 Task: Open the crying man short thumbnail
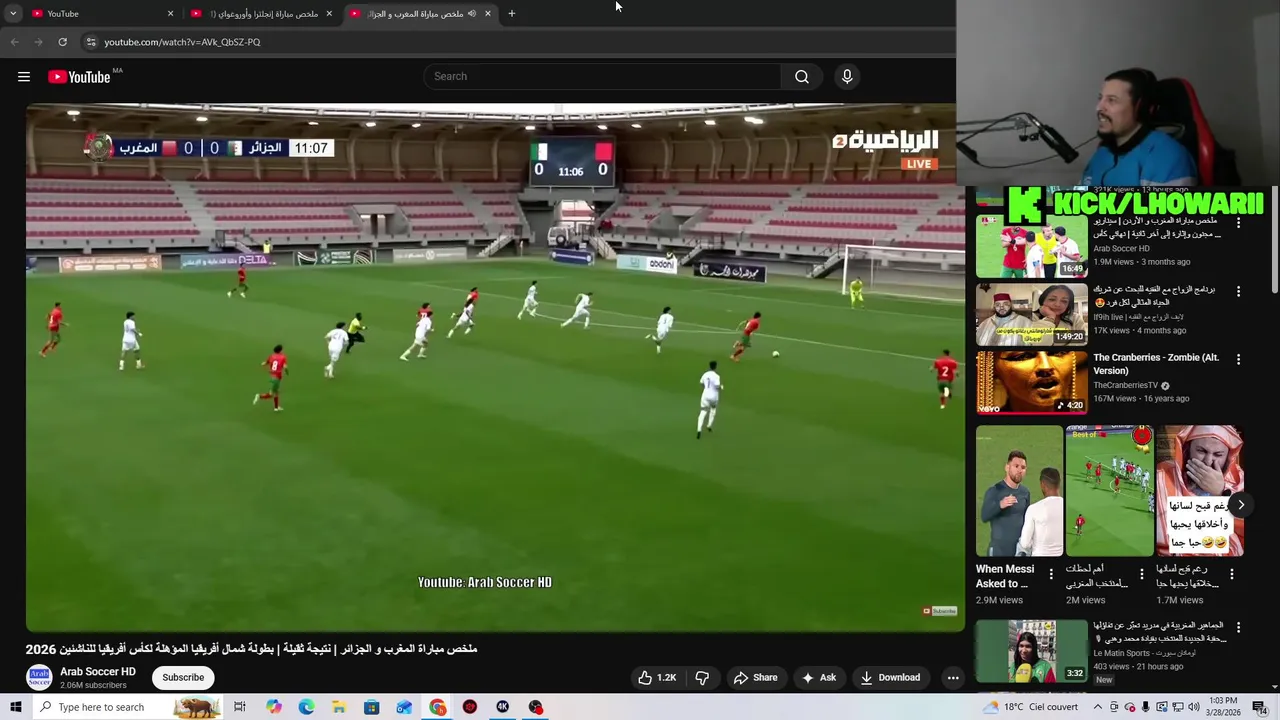pos(1199,491)
